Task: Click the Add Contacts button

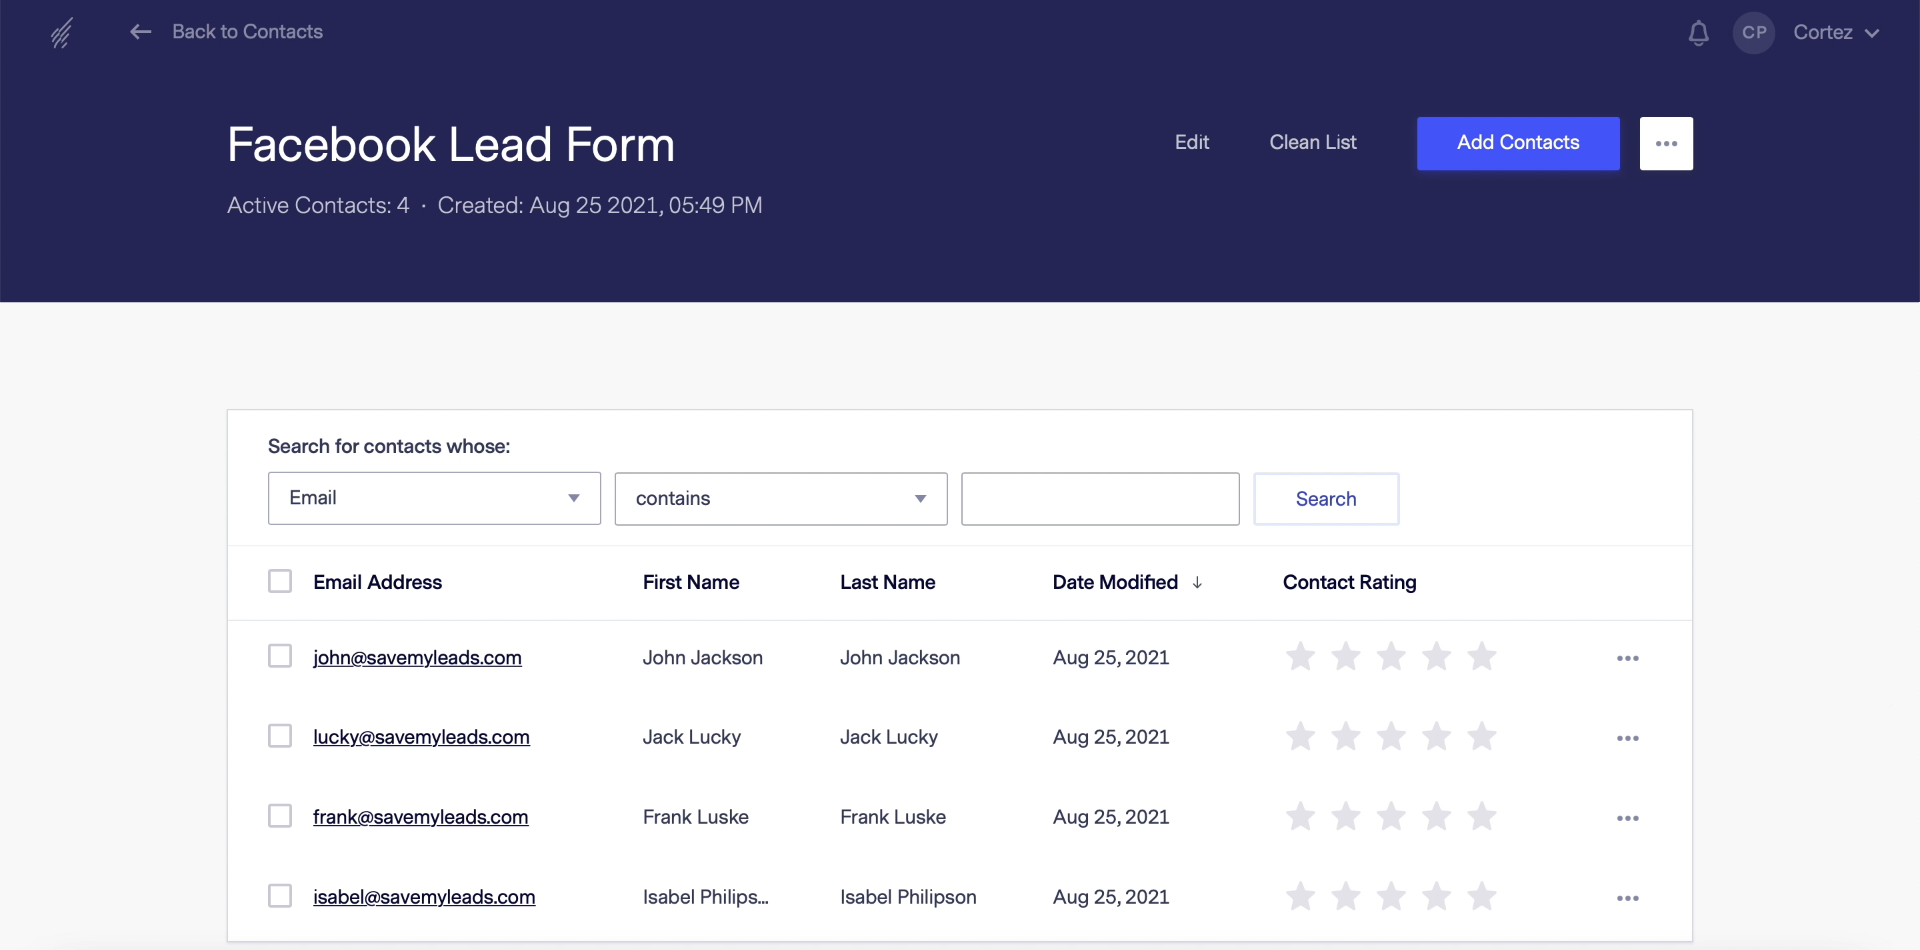Action: click(x=1518, y=143)
